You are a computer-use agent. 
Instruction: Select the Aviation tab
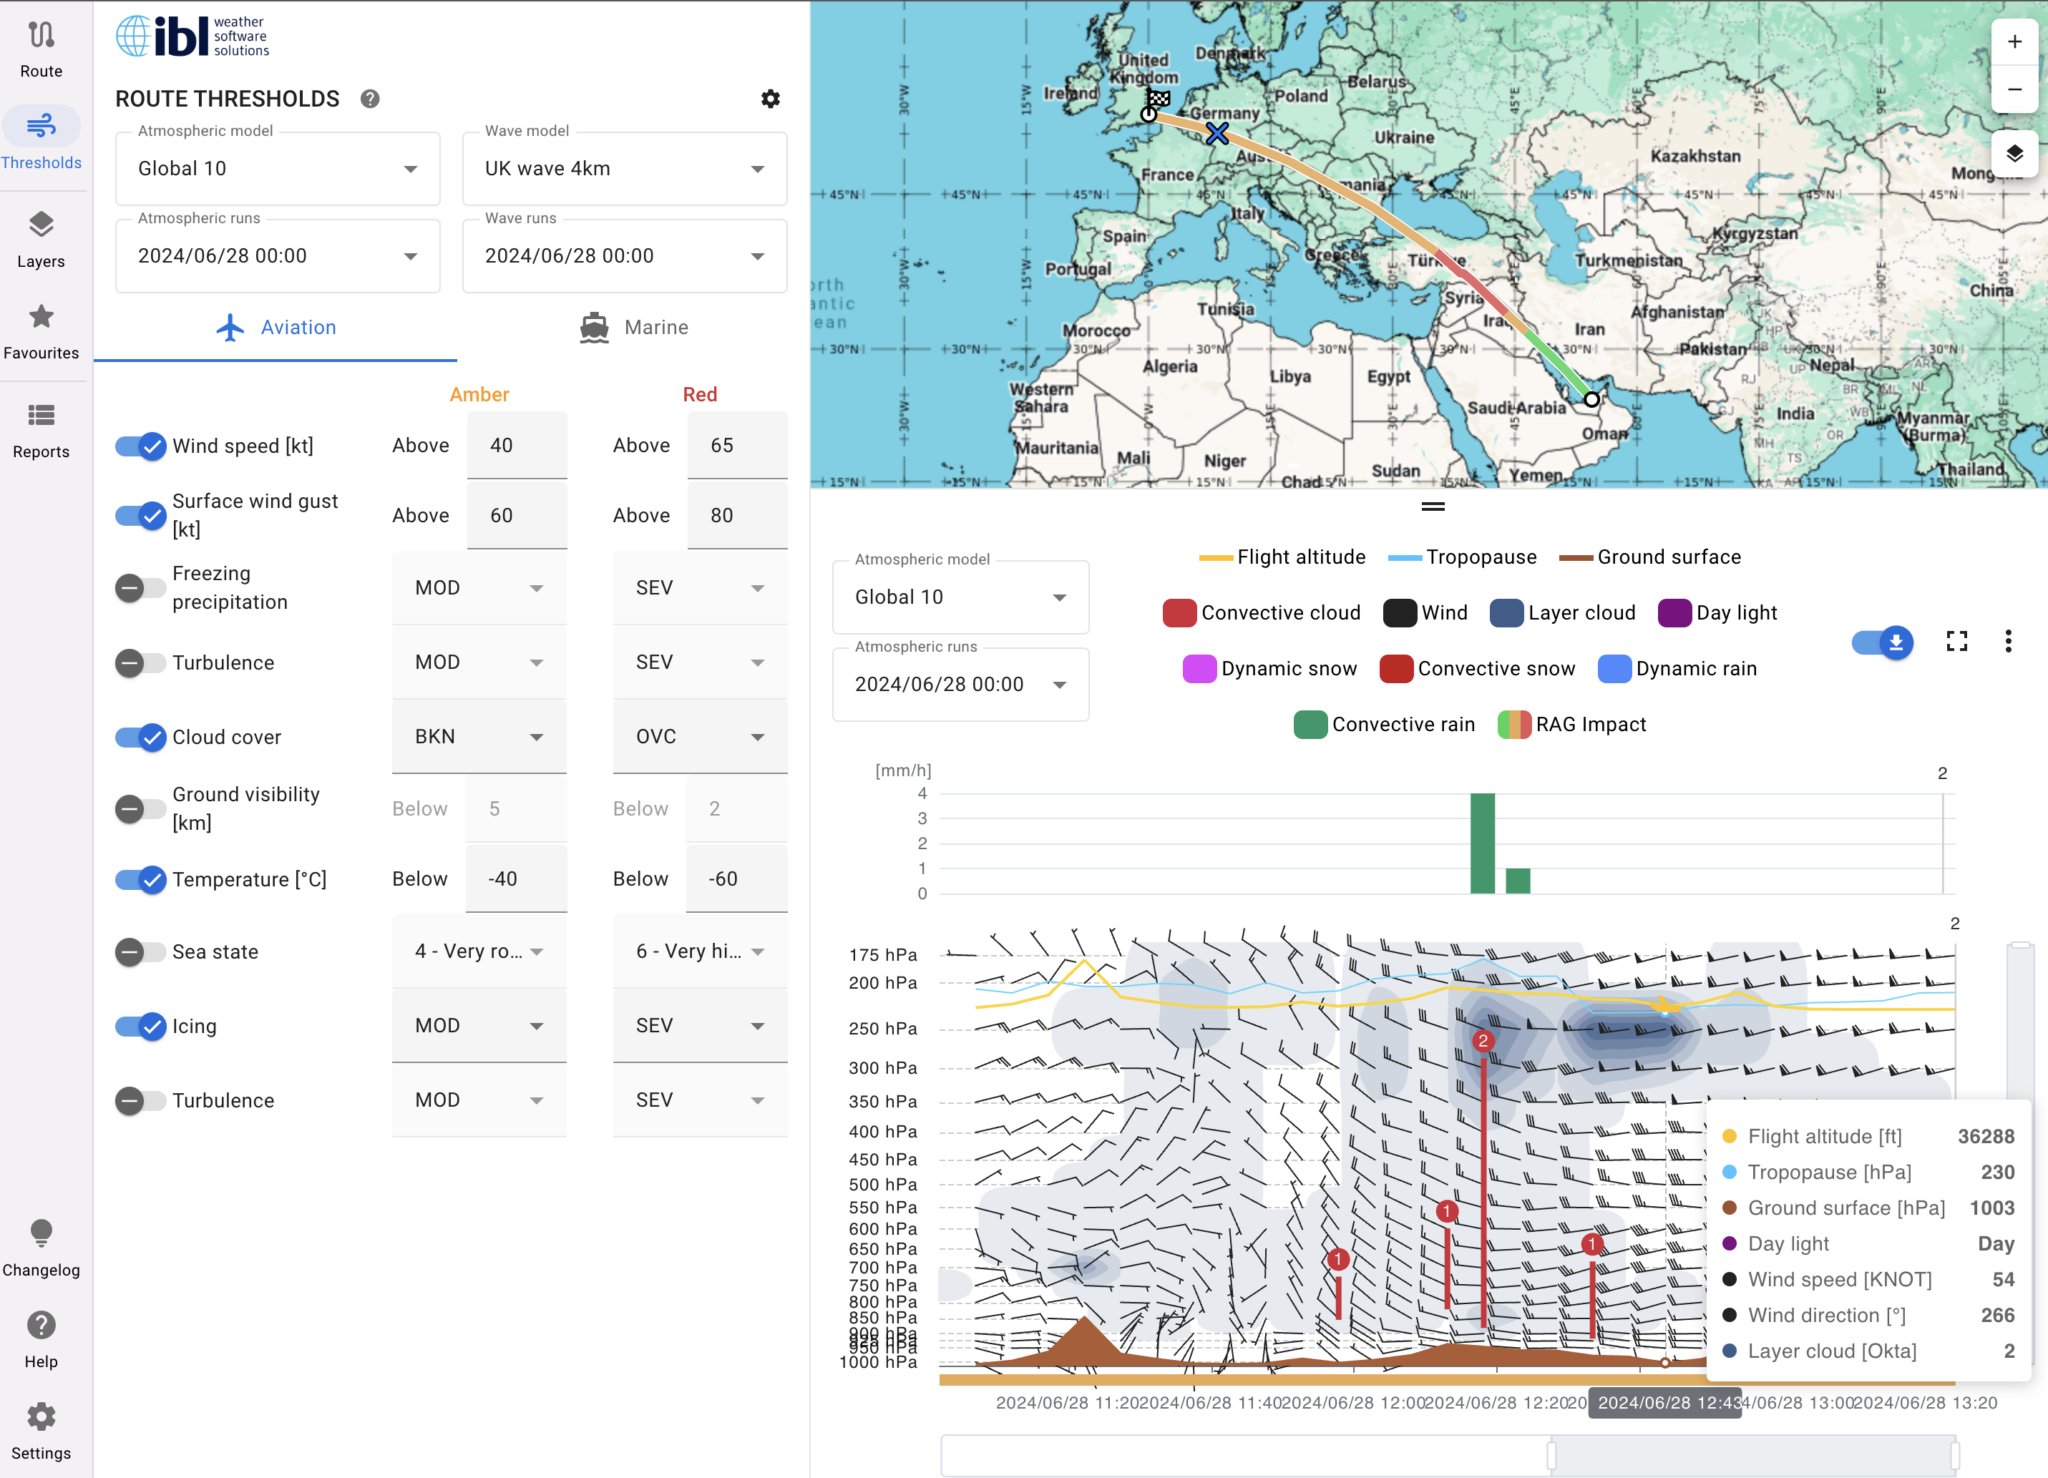tap(277, 327)
